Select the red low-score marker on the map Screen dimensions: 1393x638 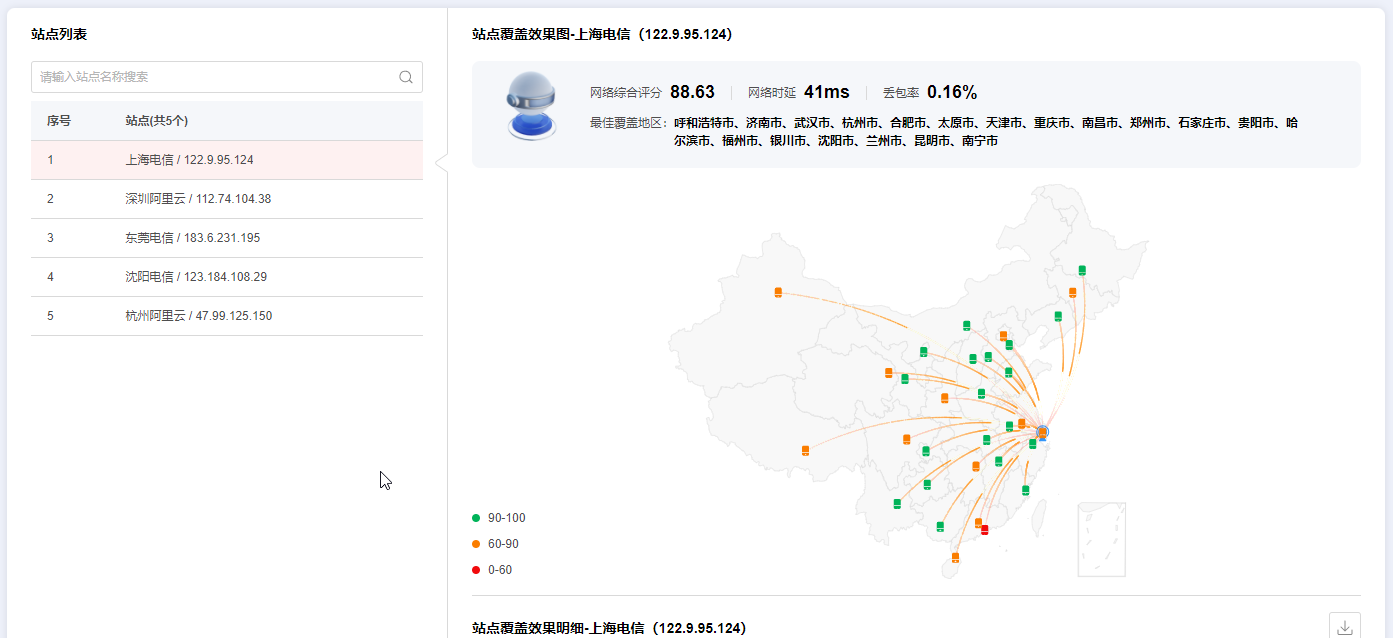(985, 529)
